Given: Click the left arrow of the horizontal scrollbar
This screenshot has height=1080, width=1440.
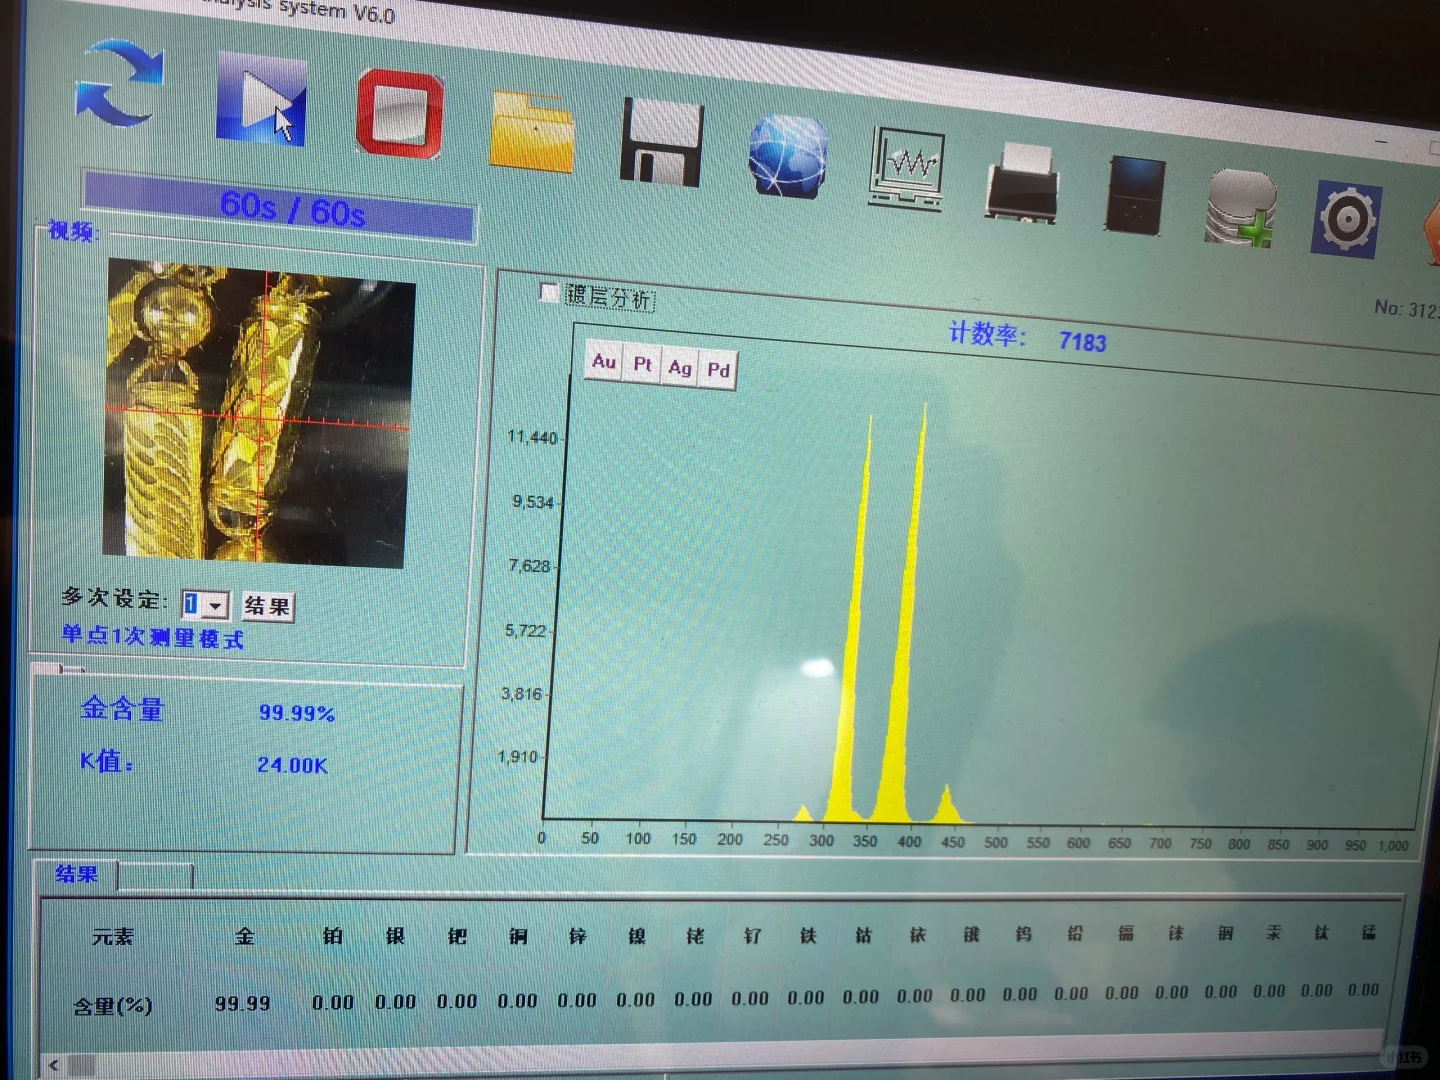Looking at the screenshot, I should coord(54,1066).
